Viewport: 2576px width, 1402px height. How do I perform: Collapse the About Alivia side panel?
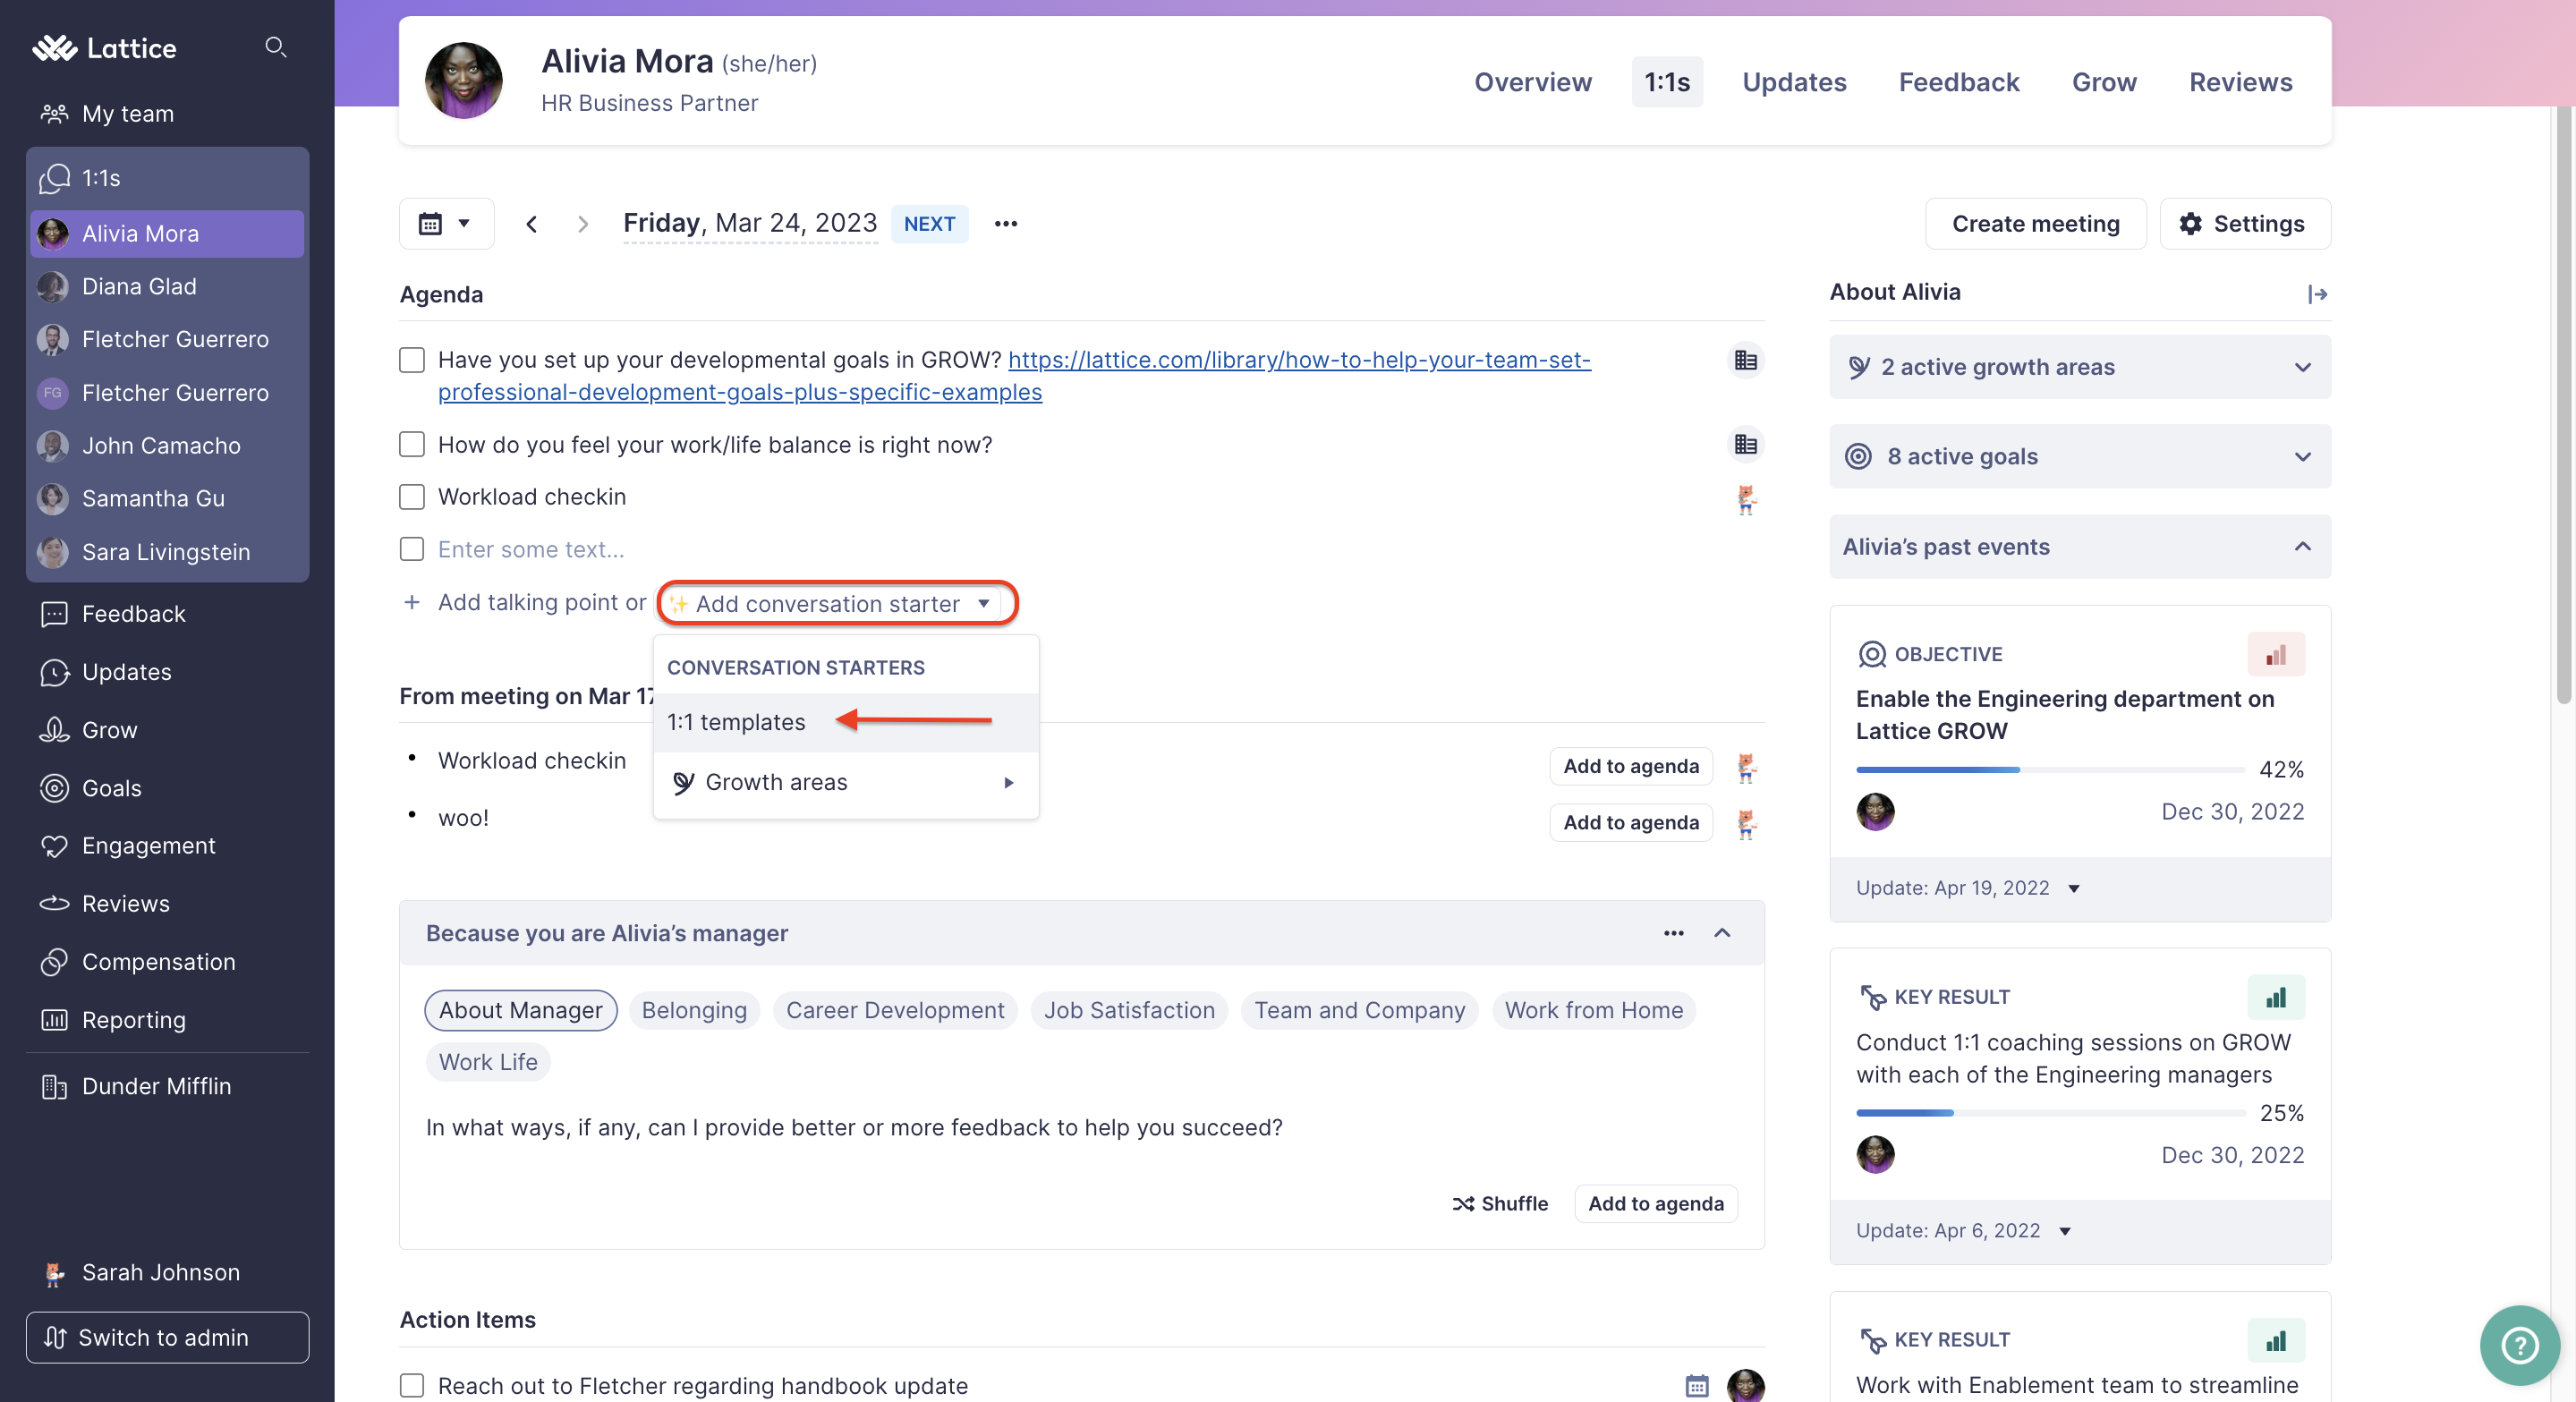(x=2317, y=294)
